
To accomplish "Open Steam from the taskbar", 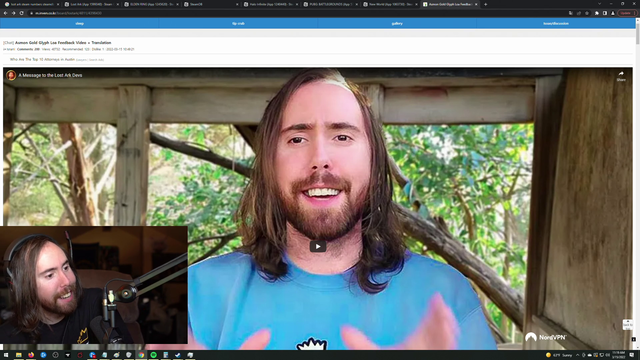I will coord(178,355).
